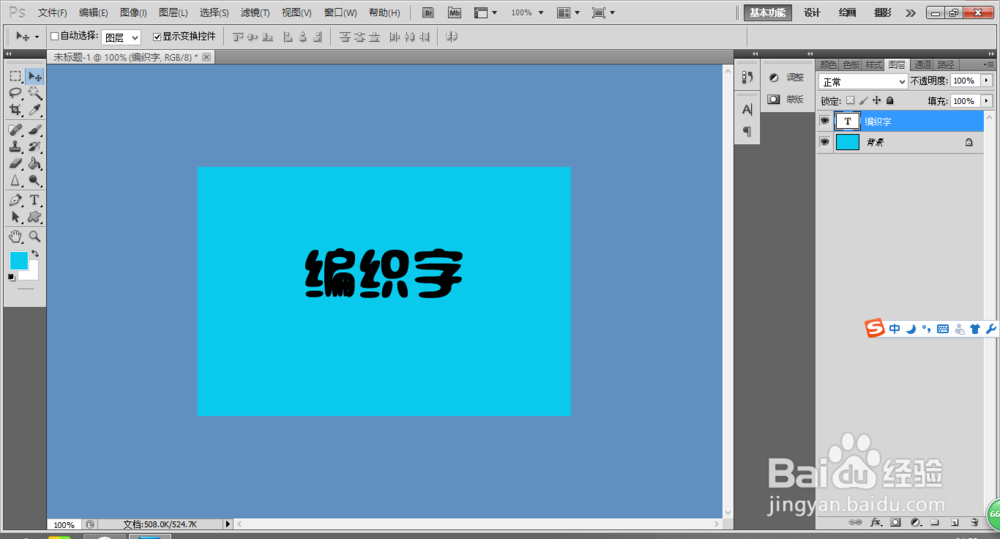Select the Pen tool

16,200
